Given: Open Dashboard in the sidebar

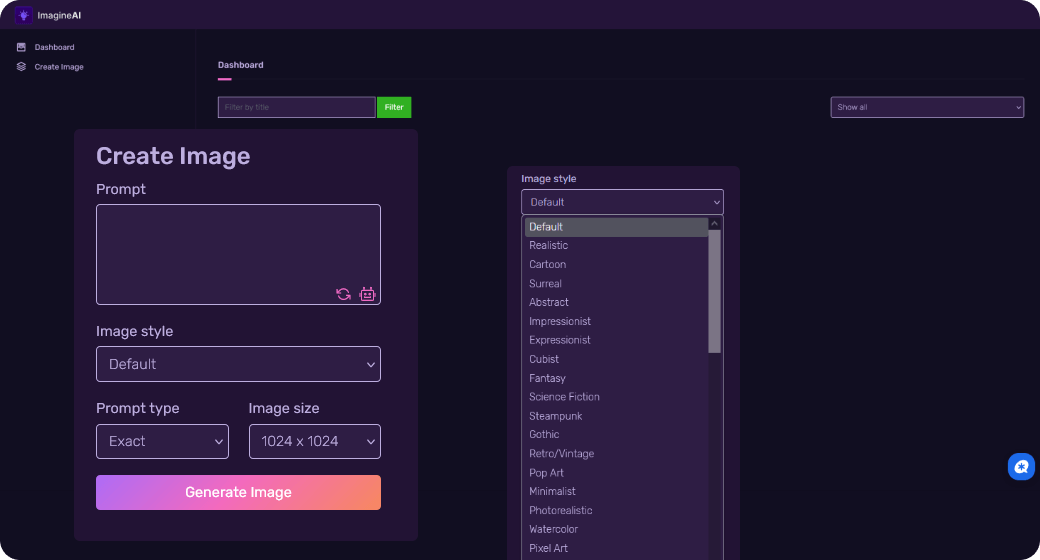Looking at the screenshot, I should [54, 47].
